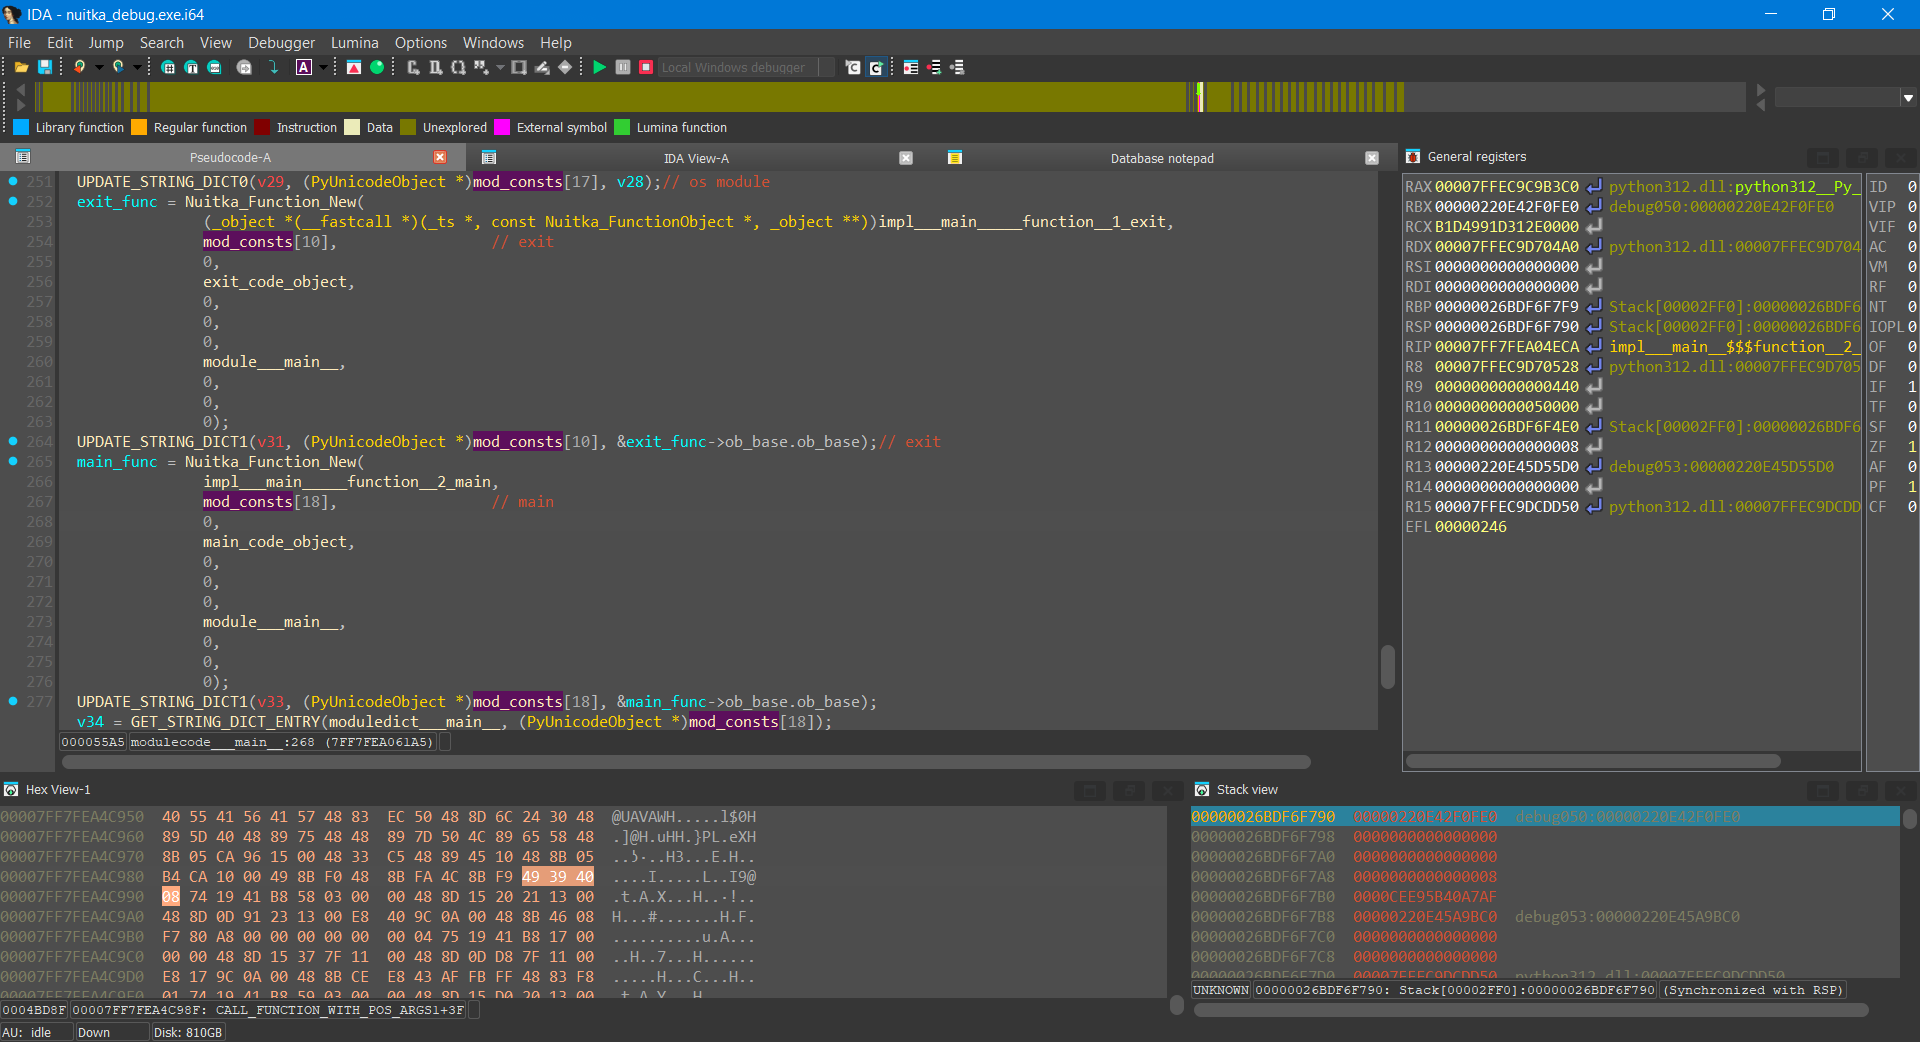Viewport: 1920px width, 1042px height.
Task: Pause the debugged process
Action: [x=623, y=67]
